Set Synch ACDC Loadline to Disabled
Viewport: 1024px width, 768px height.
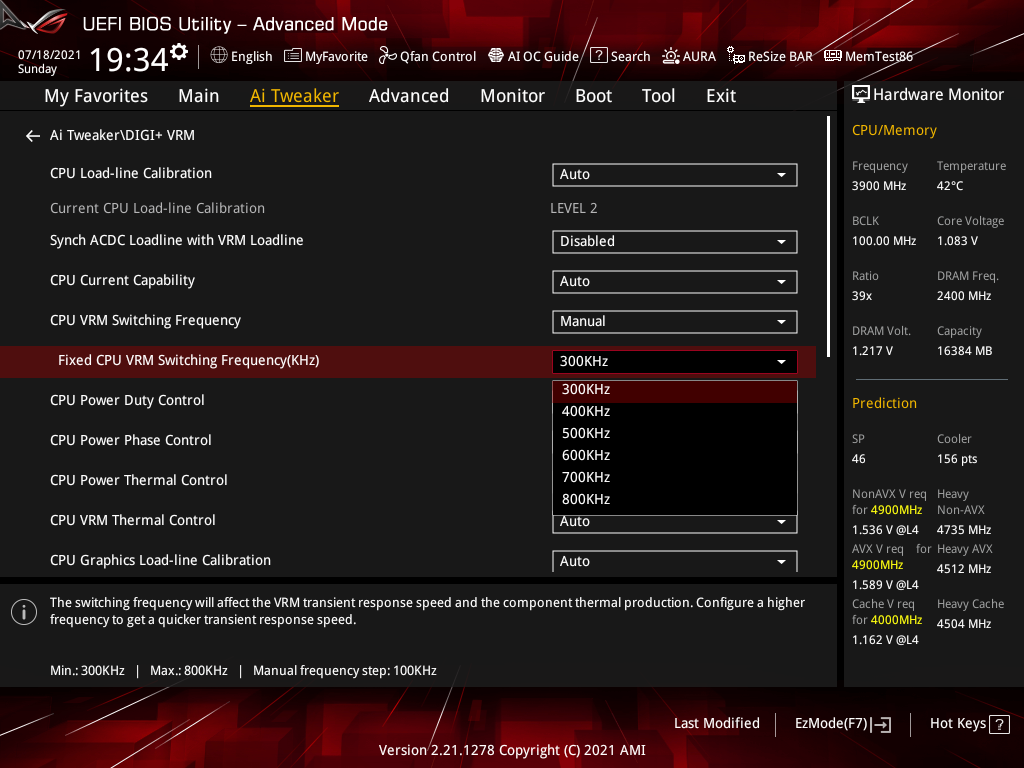pos(674,241)
